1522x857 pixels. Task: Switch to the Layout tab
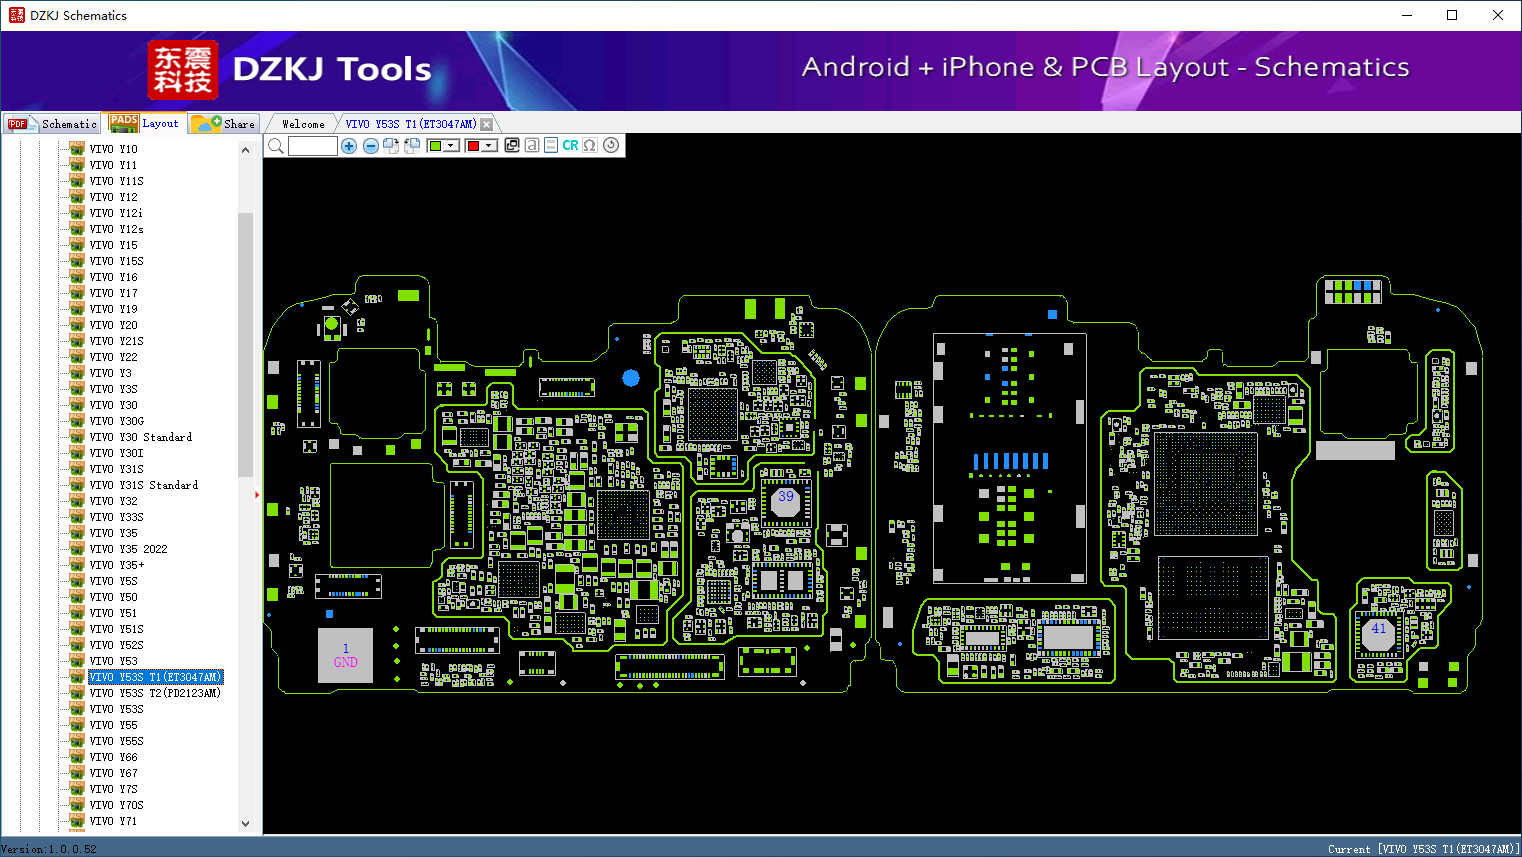(144, 123)
